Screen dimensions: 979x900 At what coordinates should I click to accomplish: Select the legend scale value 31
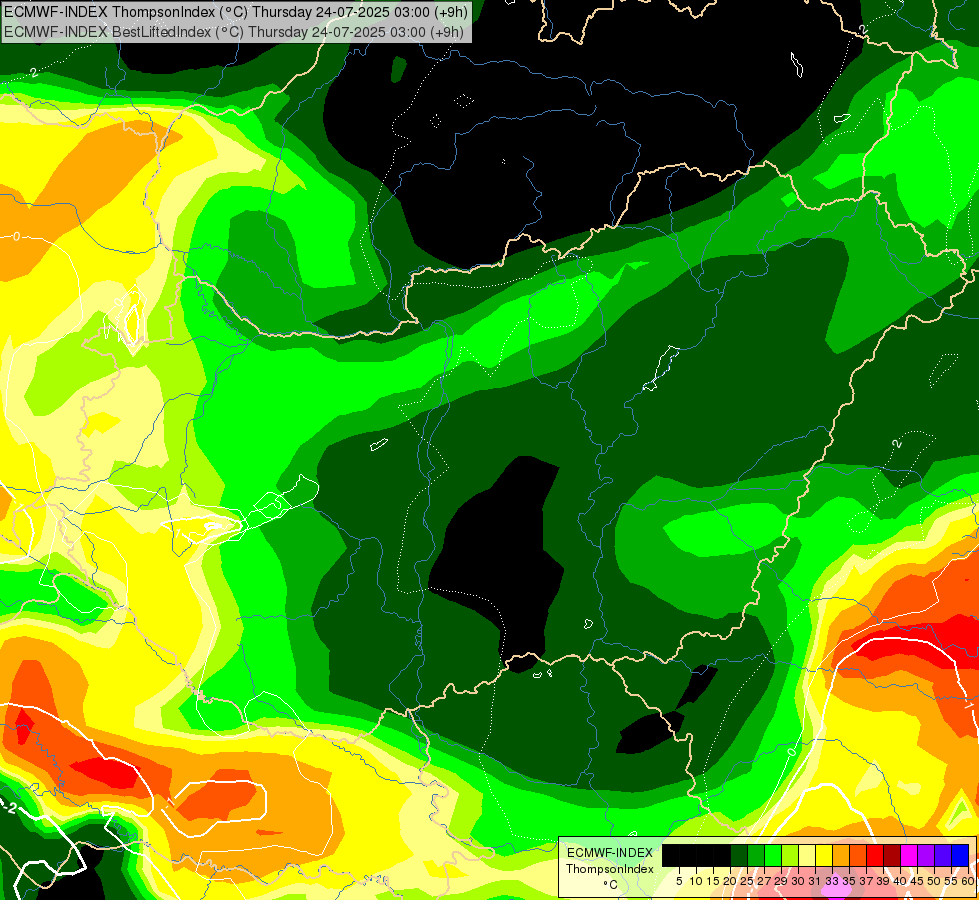click(x=815, y=881)
